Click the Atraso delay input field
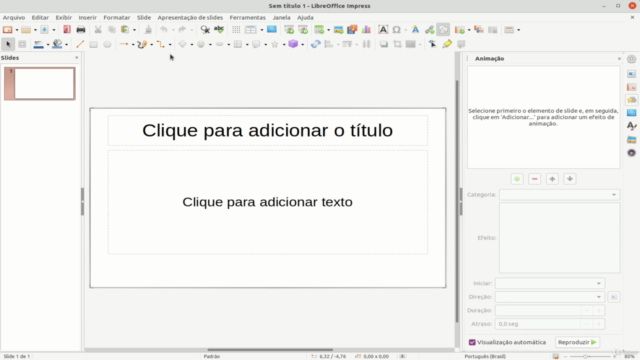The image size is (640, 360). (x=537, y=324)
